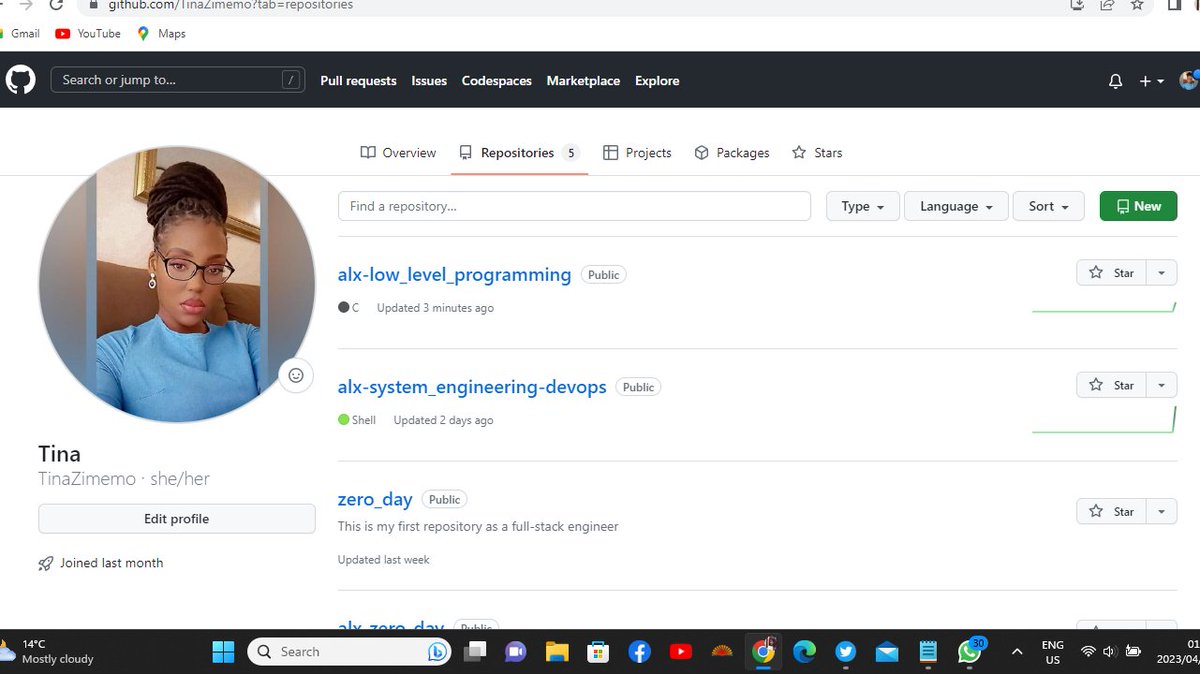Image resolution: width=1200 pixels, height=674 pixels.
Task: Click the share page icon in address bar
Action: coord(1107,5)
